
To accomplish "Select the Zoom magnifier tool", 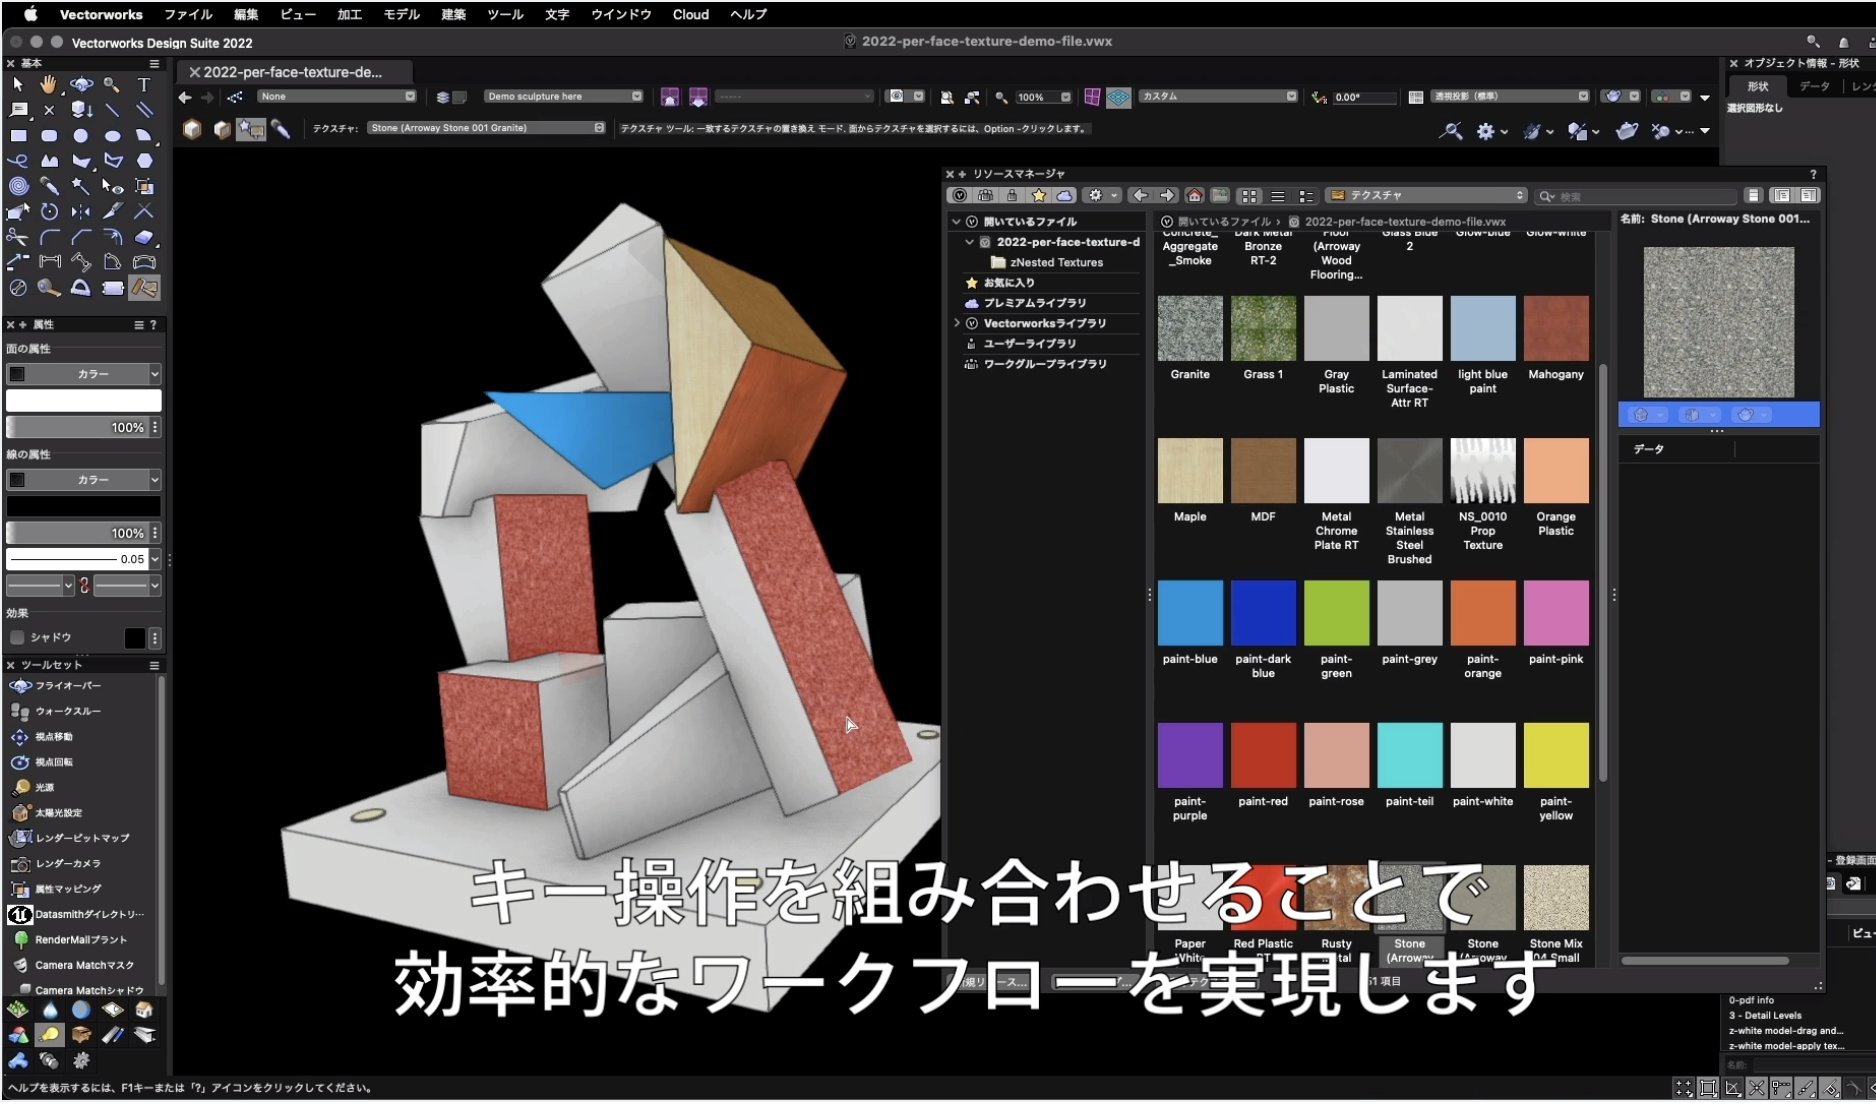I will (112, 85).
